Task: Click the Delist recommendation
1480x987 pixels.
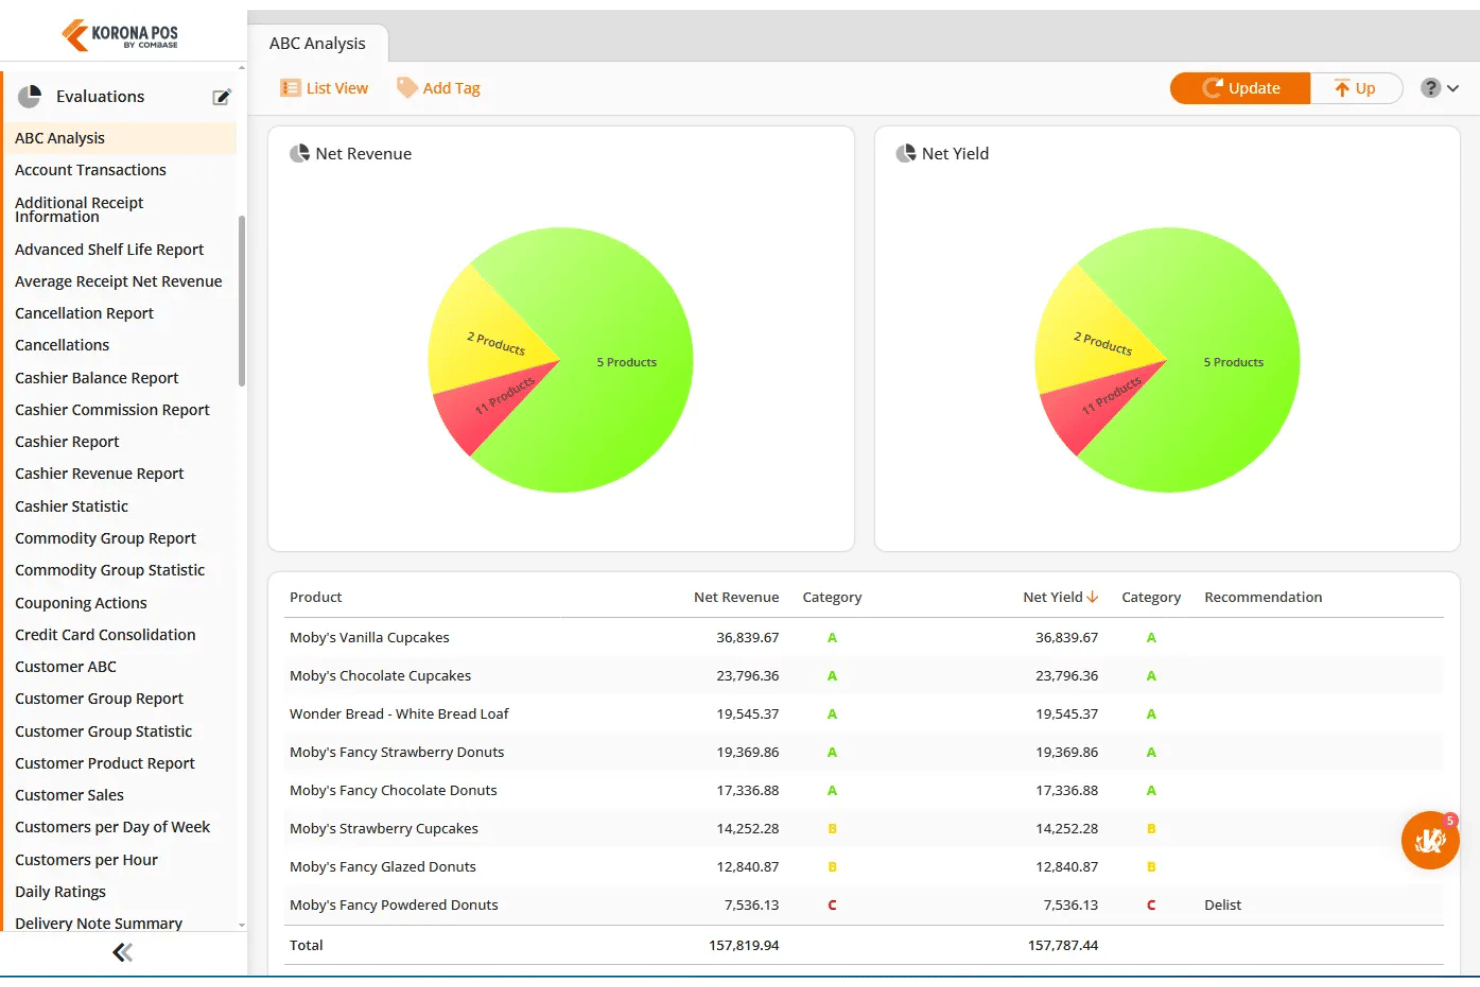Action: point(1222,905)
